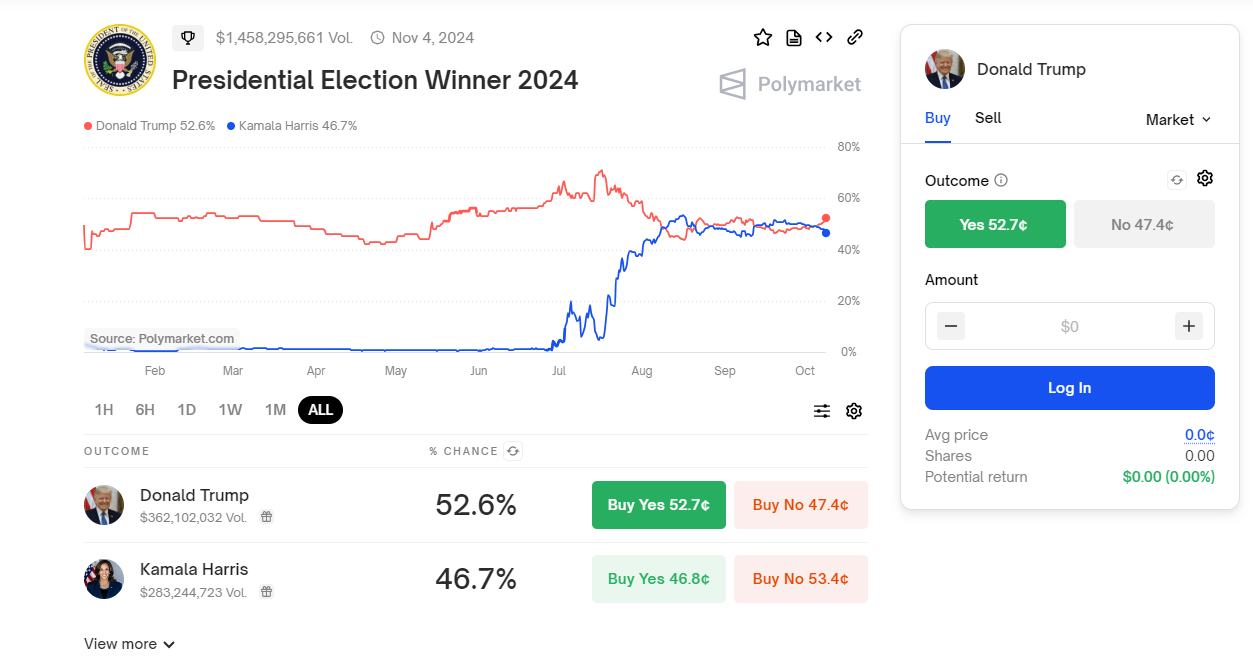Open chart filter sliders icon
Viewport: 1253px width, 670px height.
[822, 411]
